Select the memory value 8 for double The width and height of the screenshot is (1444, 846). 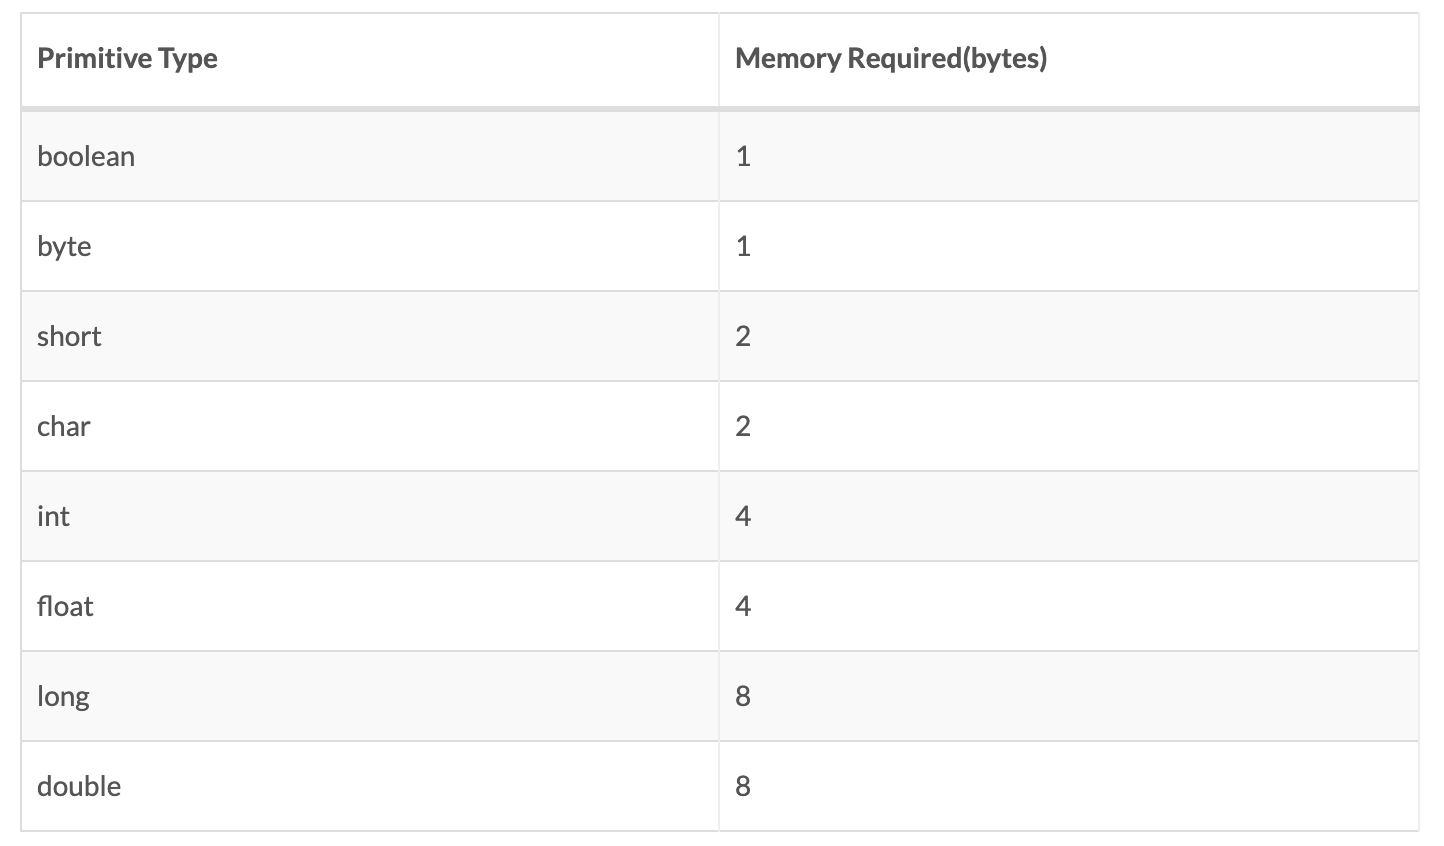pyautogui.click(x=743, y=787)
